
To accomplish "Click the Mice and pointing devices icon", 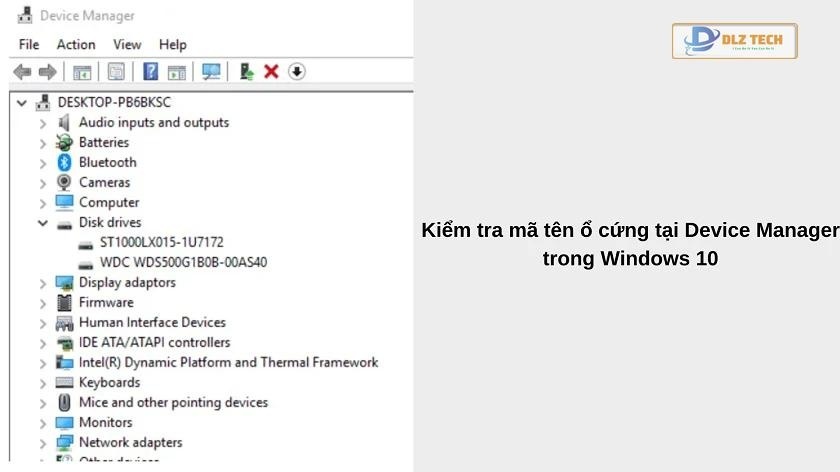I will point(64,402).
